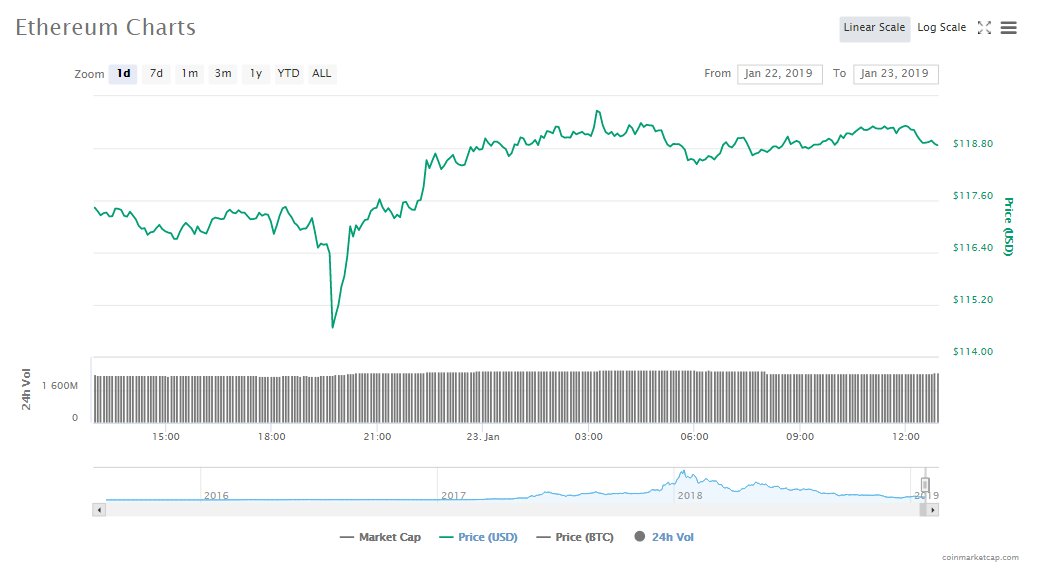Set zoom to 1m range
The height and width of the screenshot is (574, 1041).
(x=189, y=73)
